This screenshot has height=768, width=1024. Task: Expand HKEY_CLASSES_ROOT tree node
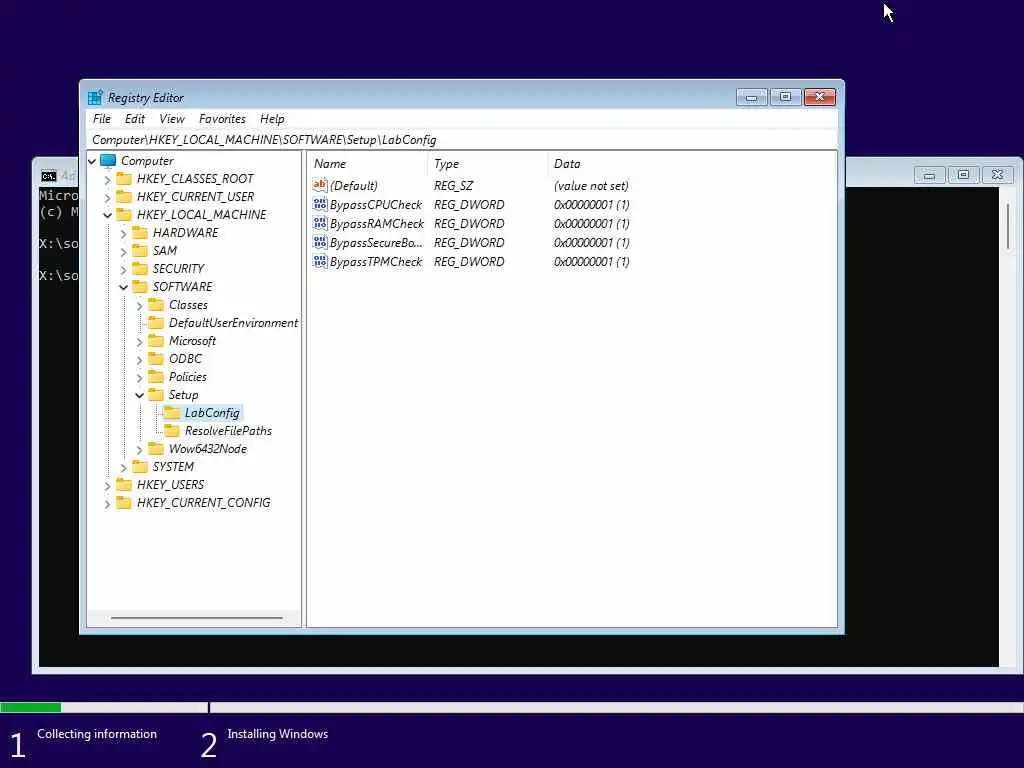tap(108, 179)
